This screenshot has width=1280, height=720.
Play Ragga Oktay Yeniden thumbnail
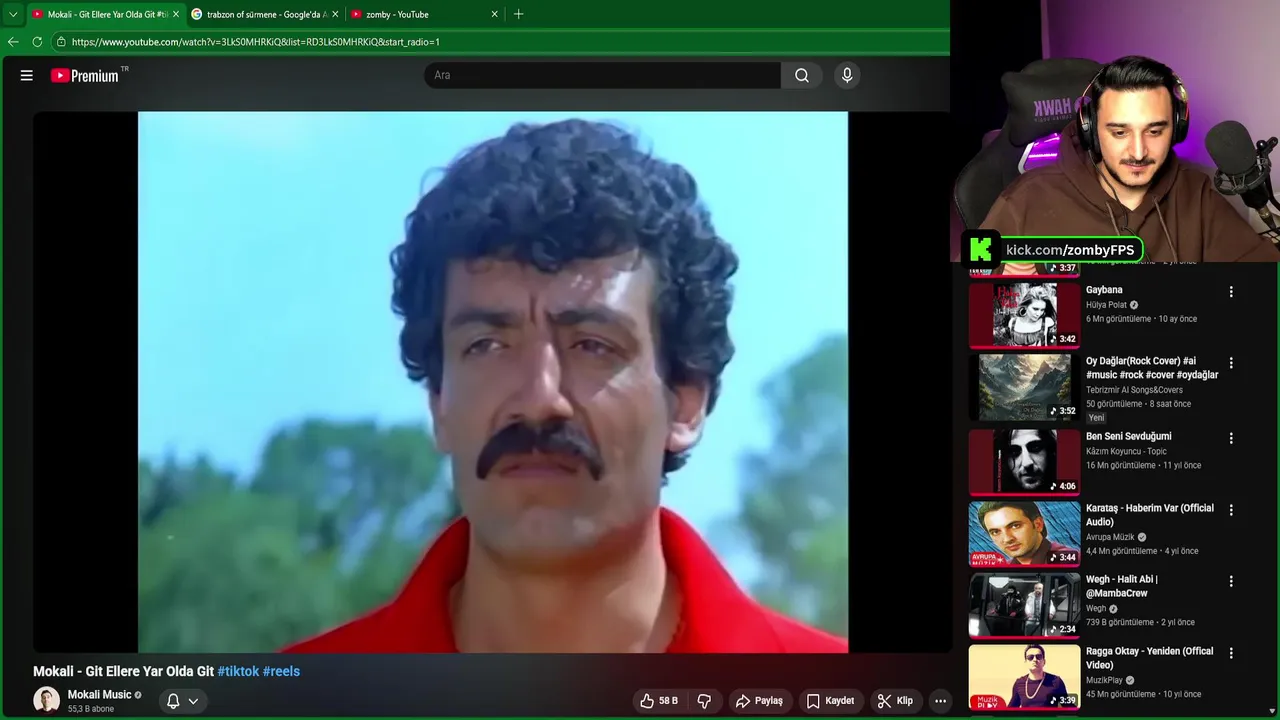(x=1024, y=677)
